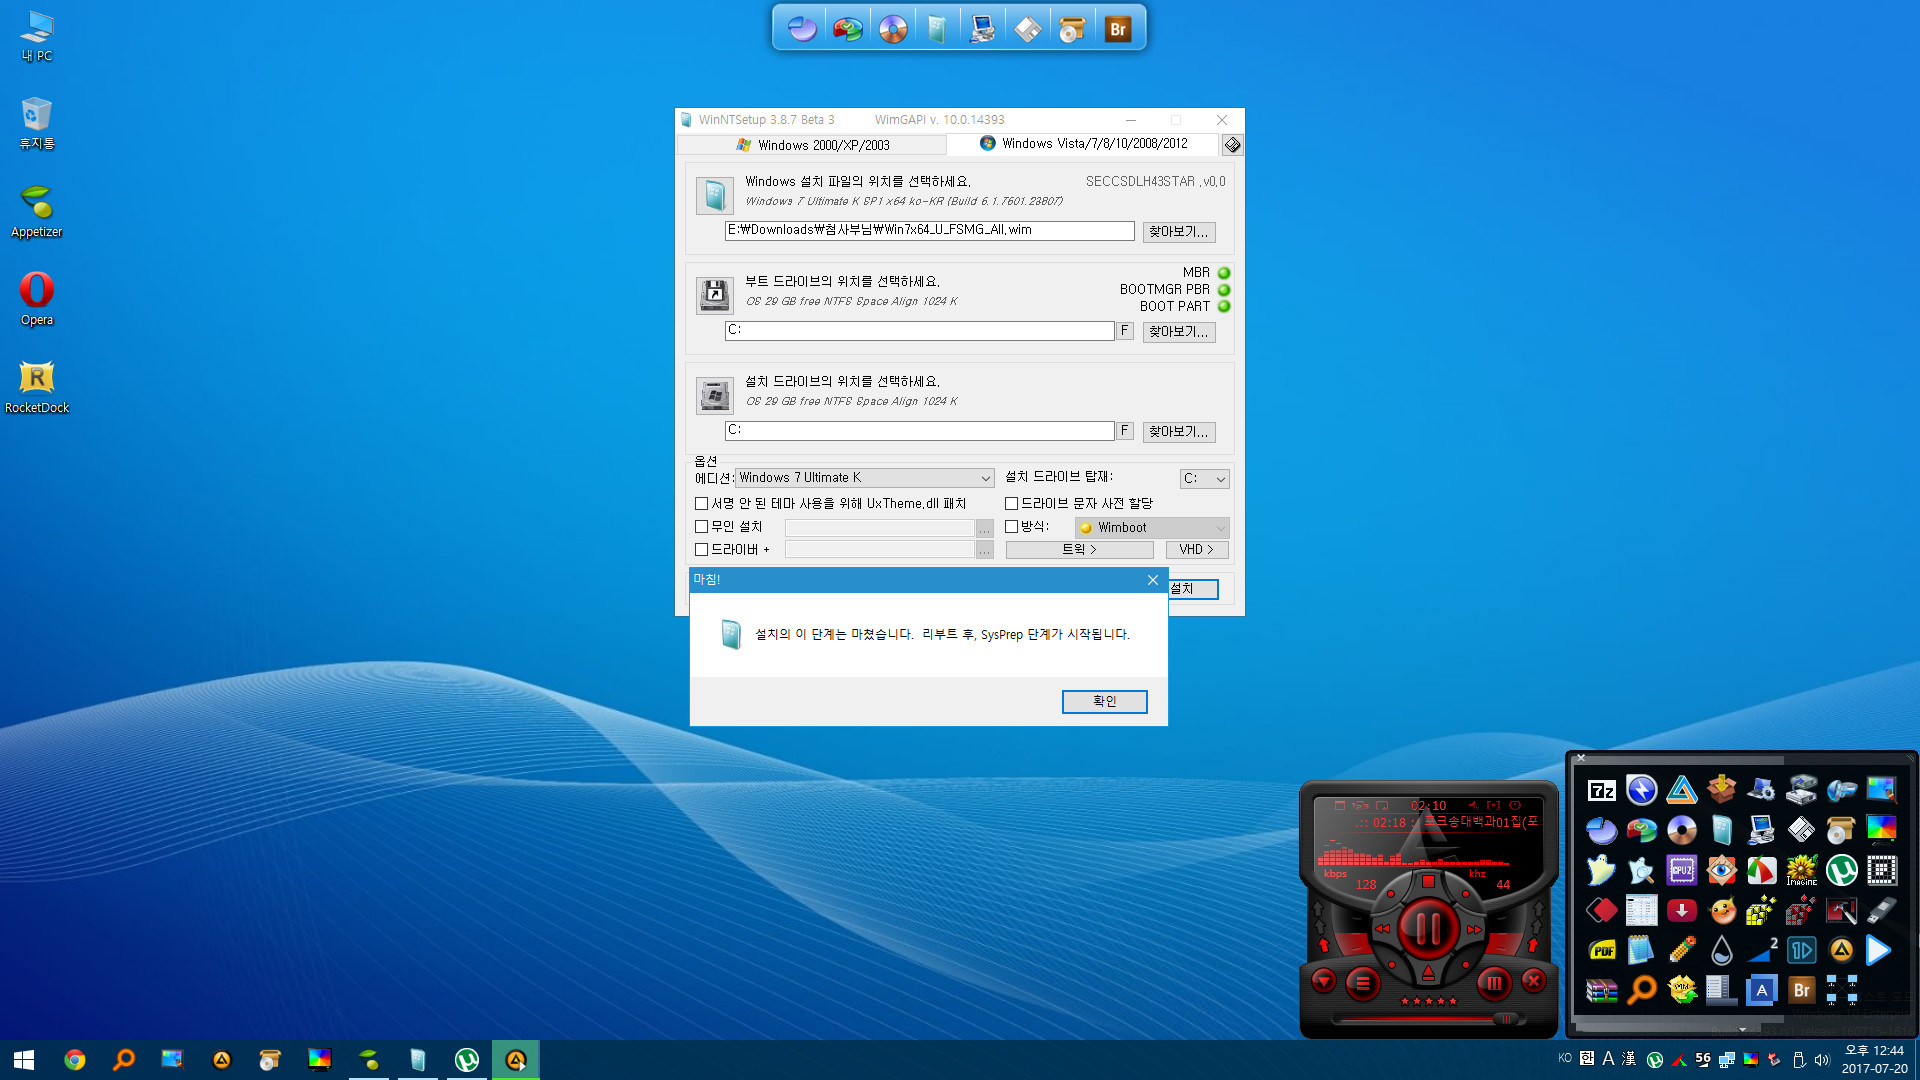Image resolution: width=1920 pixels, height=1080 pixels.
Task: Enable 드라이버 + checkbox
Action: 701,550
